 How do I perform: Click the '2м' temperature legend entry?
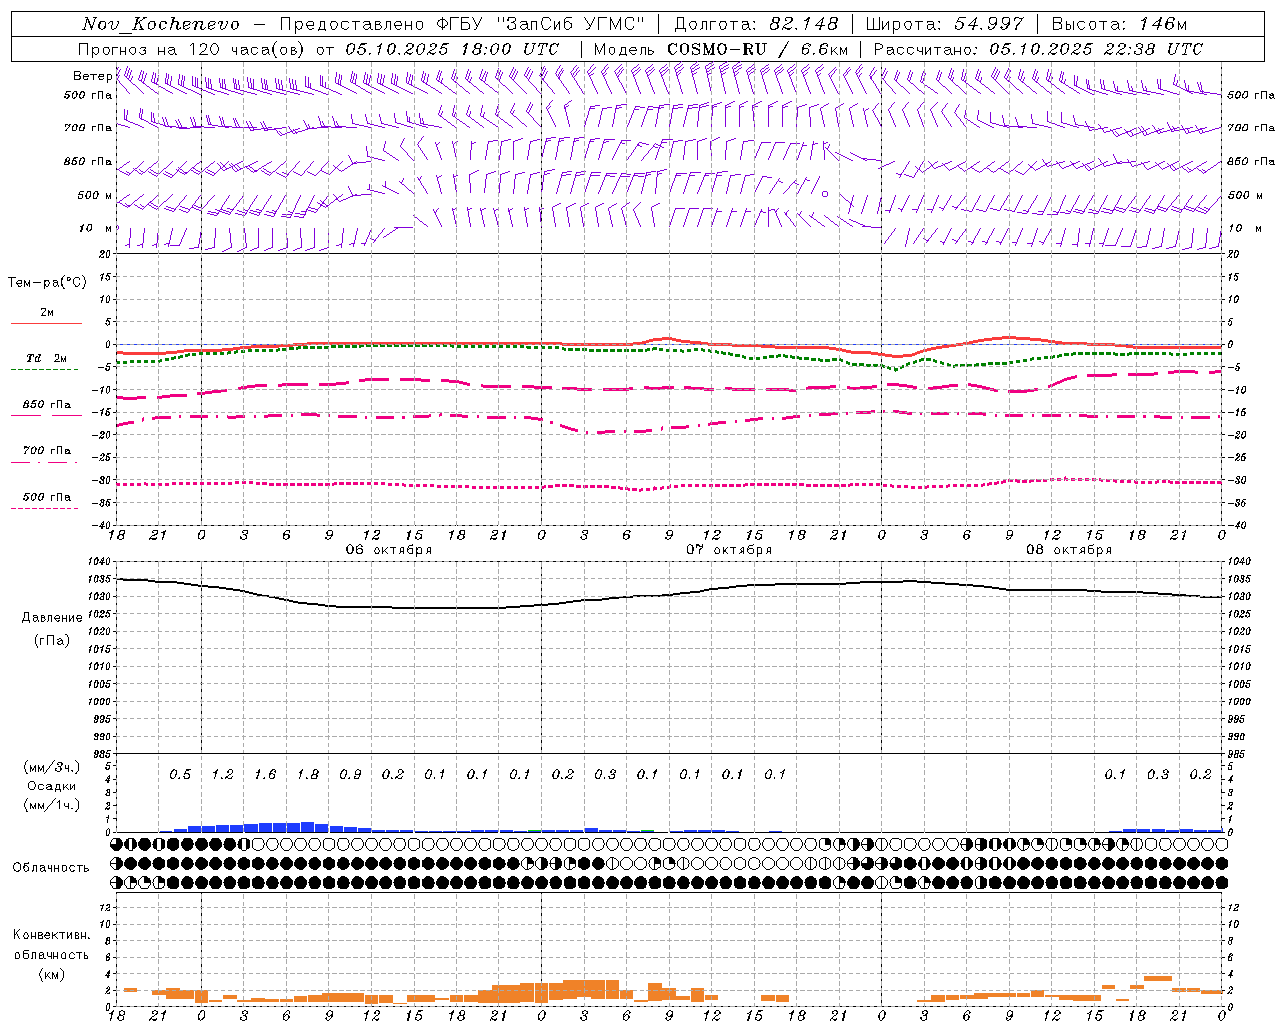(x=47, y=312)
